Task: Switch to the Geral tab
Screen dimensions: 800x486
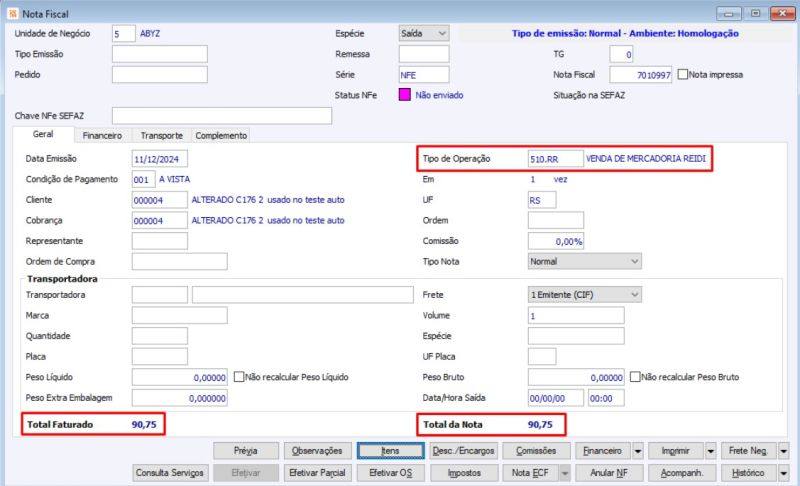Action: click(43, 134)
